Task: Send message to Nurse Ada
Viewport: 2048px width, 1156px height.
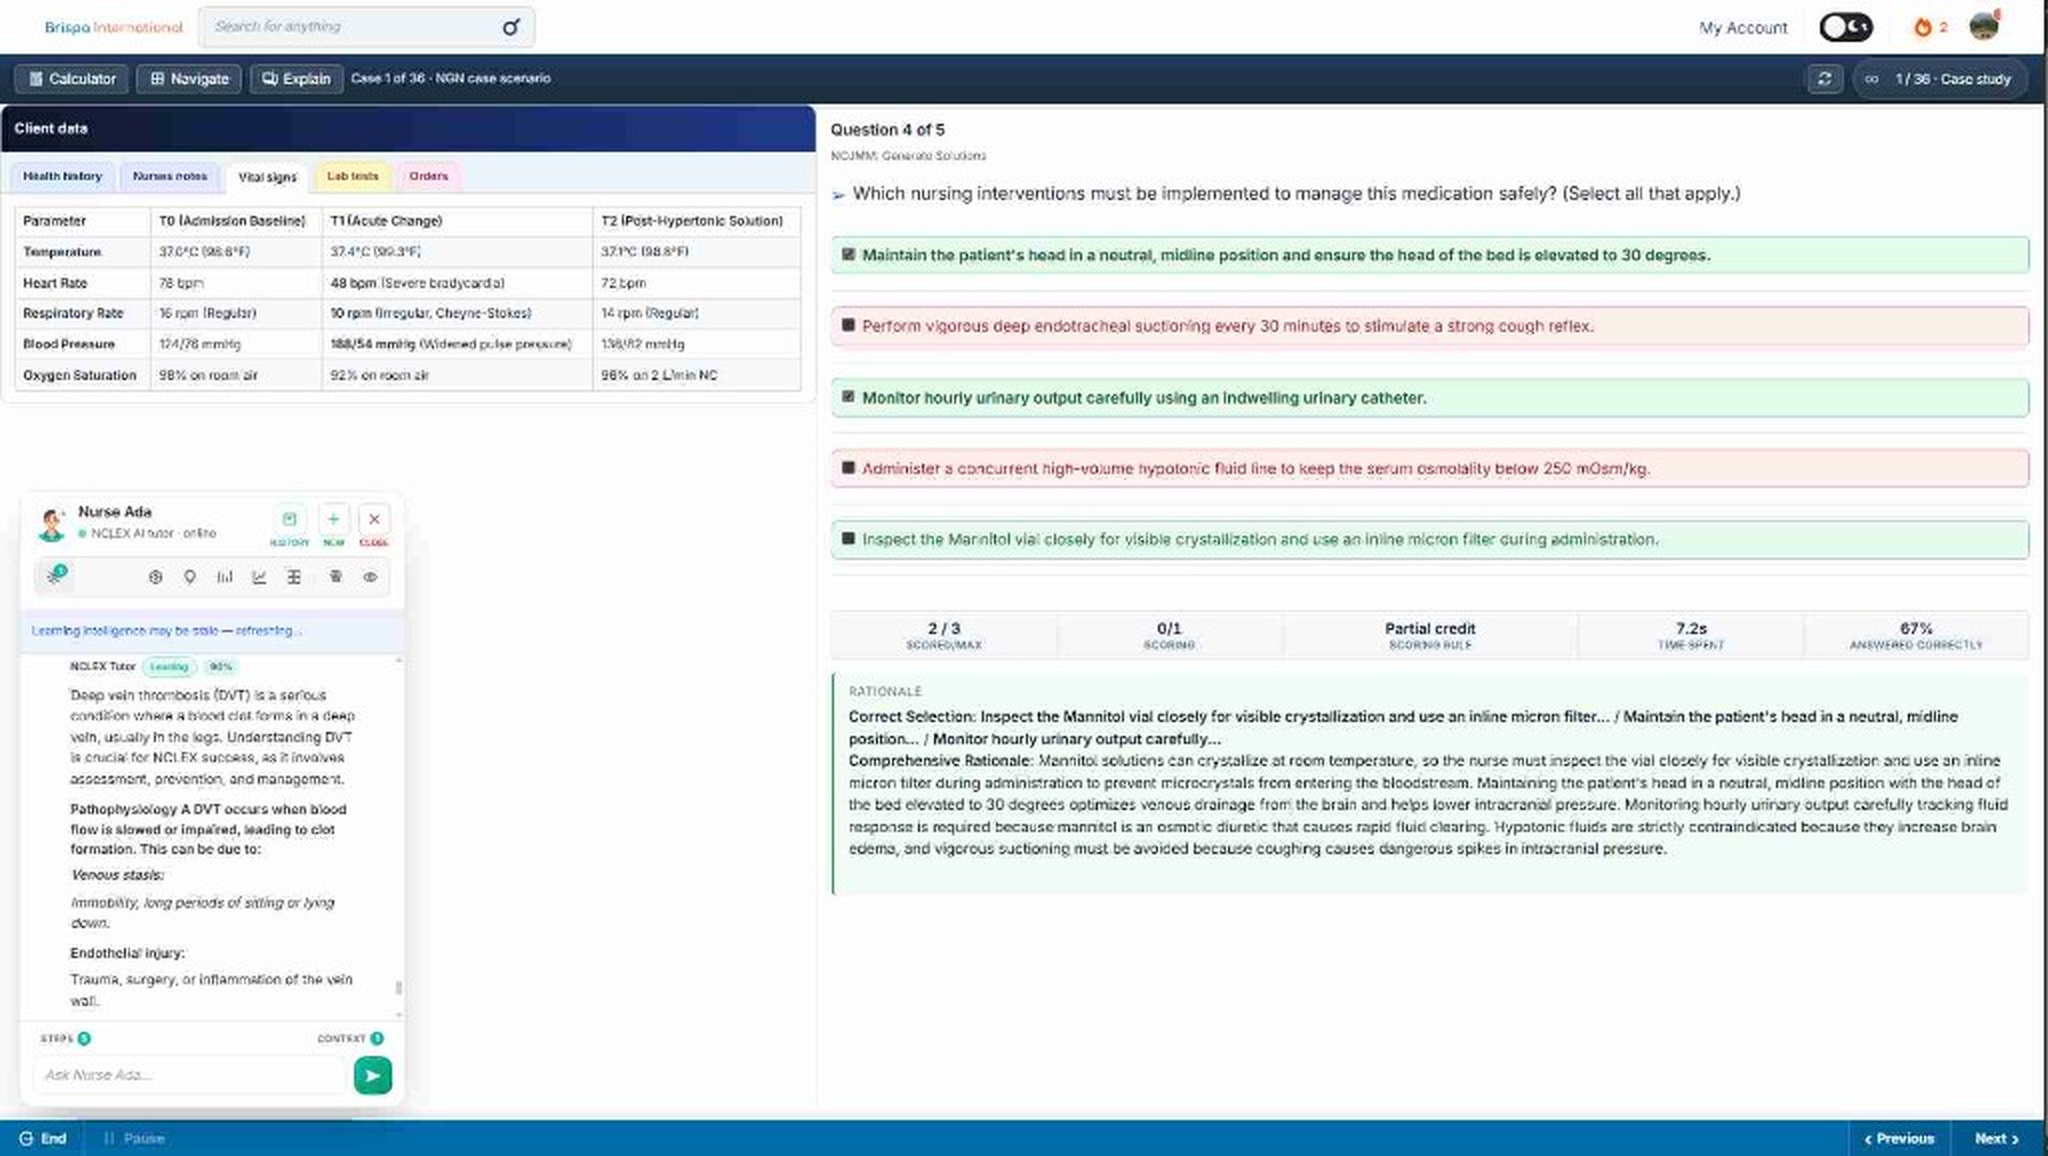Action: (372, 1076)
